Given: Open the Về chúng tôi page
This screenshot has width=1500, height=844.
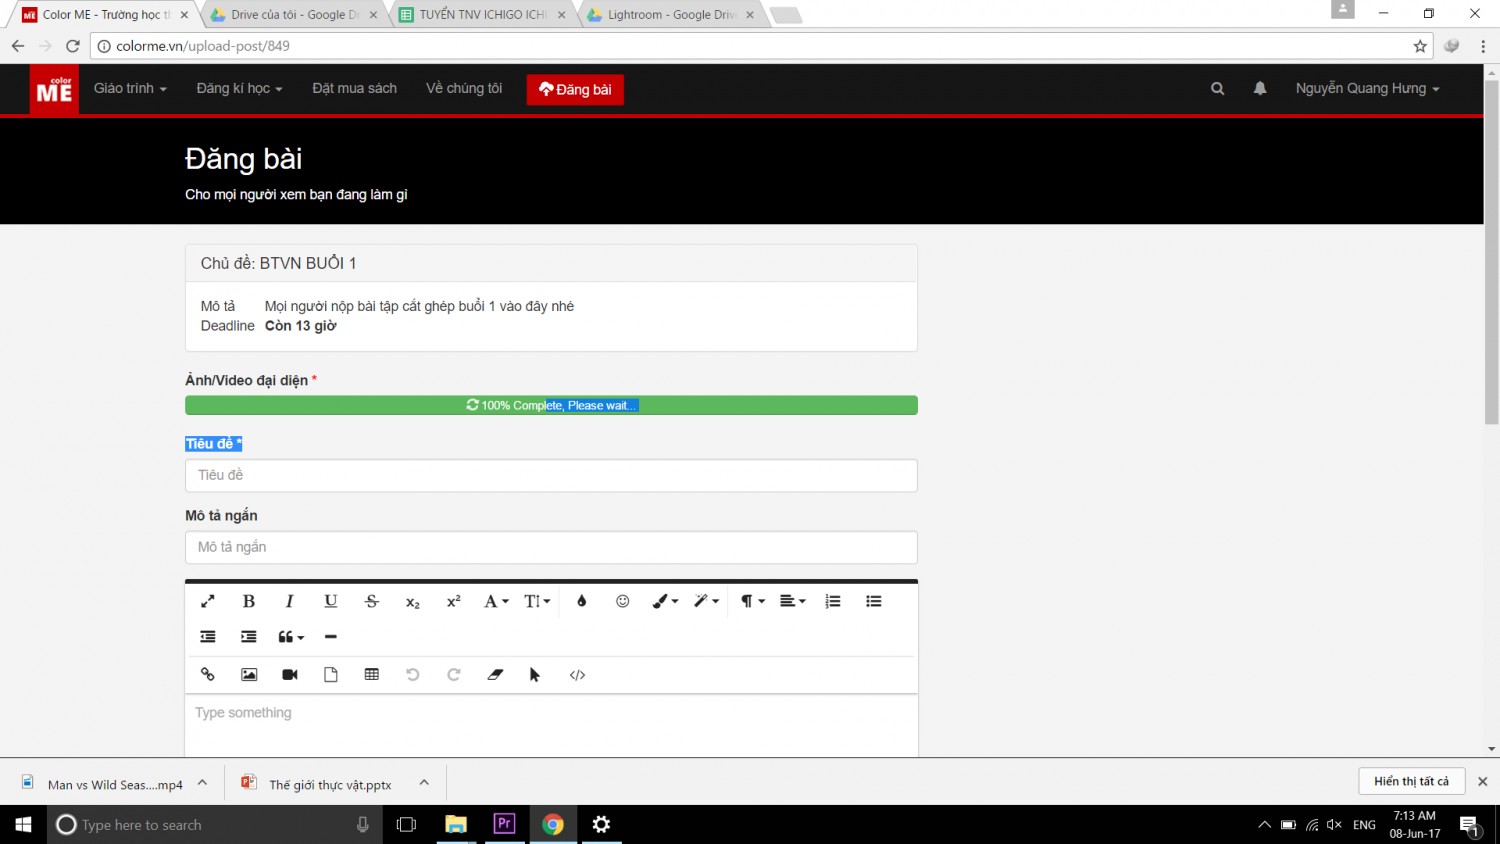Looking at the screenshot, I should [x=464, y=89].
